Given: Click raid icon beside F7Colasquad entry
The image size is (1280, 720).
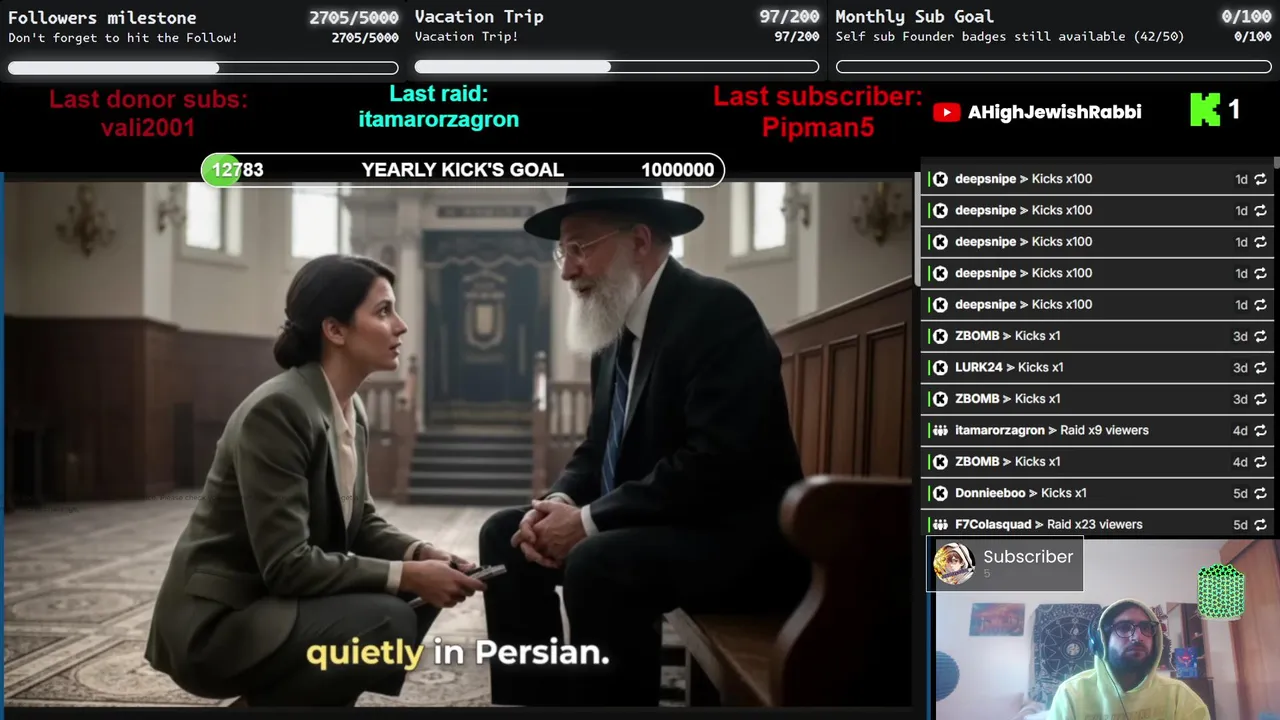Looking at the screenshot, I should point(940,524).
